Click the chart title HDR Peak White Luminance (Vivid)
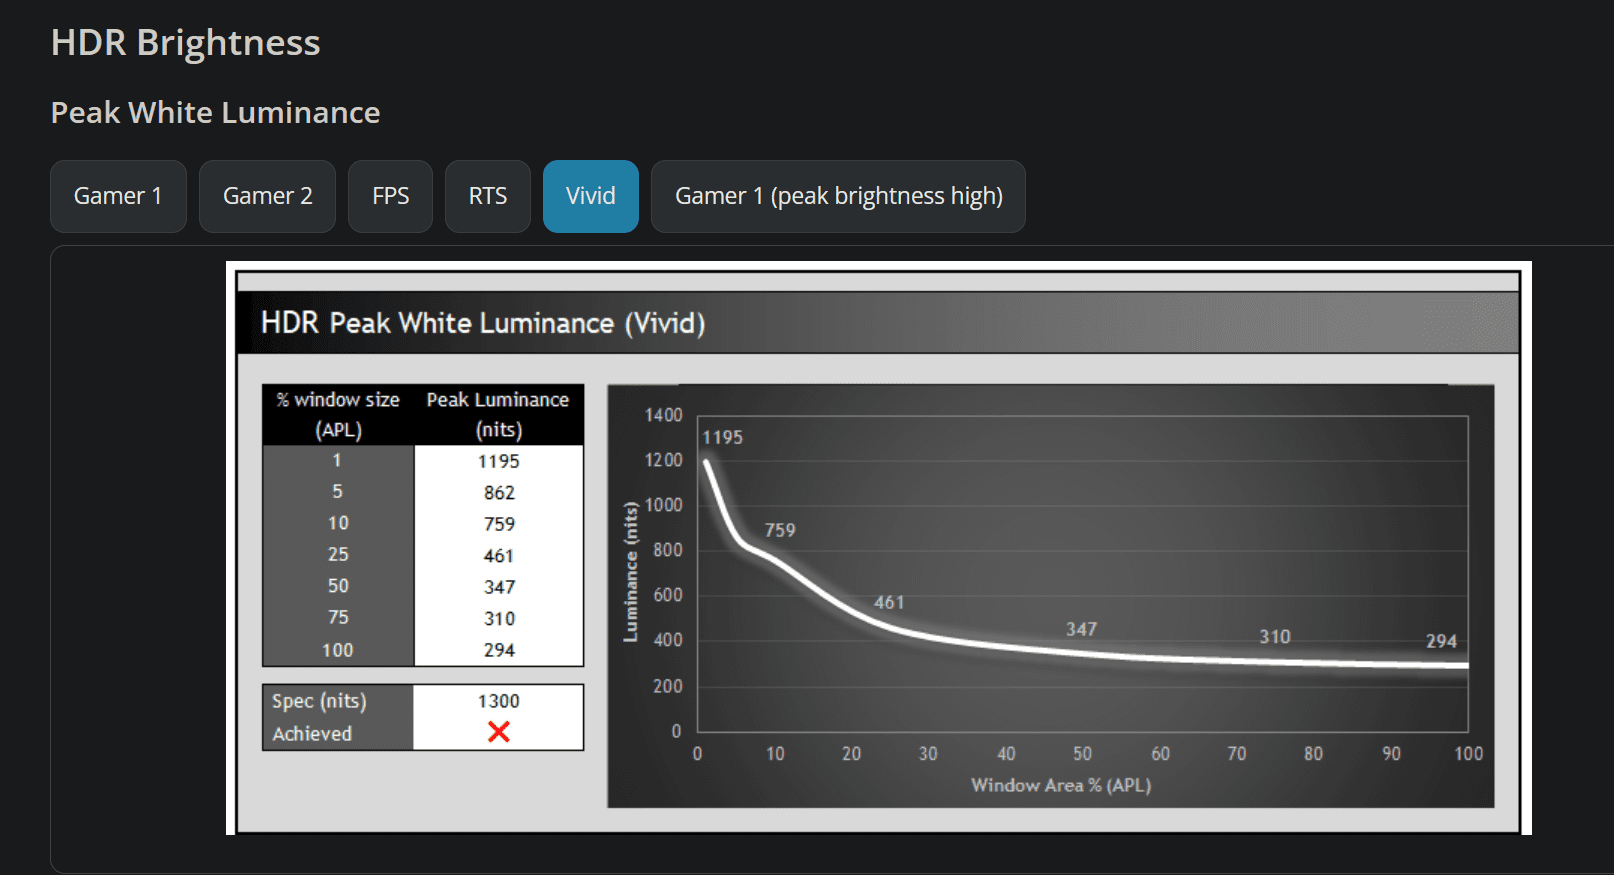Image resolution: width=1614 pixels, height=875 pixels. 483,323
